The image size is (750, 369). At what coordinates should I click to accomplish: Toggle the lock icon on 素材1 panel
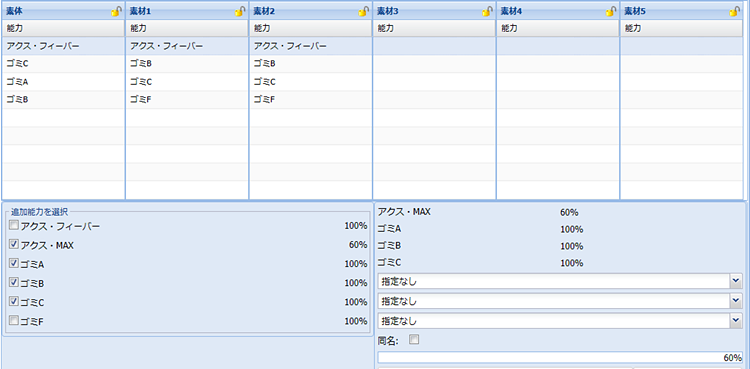click(240, 11)
